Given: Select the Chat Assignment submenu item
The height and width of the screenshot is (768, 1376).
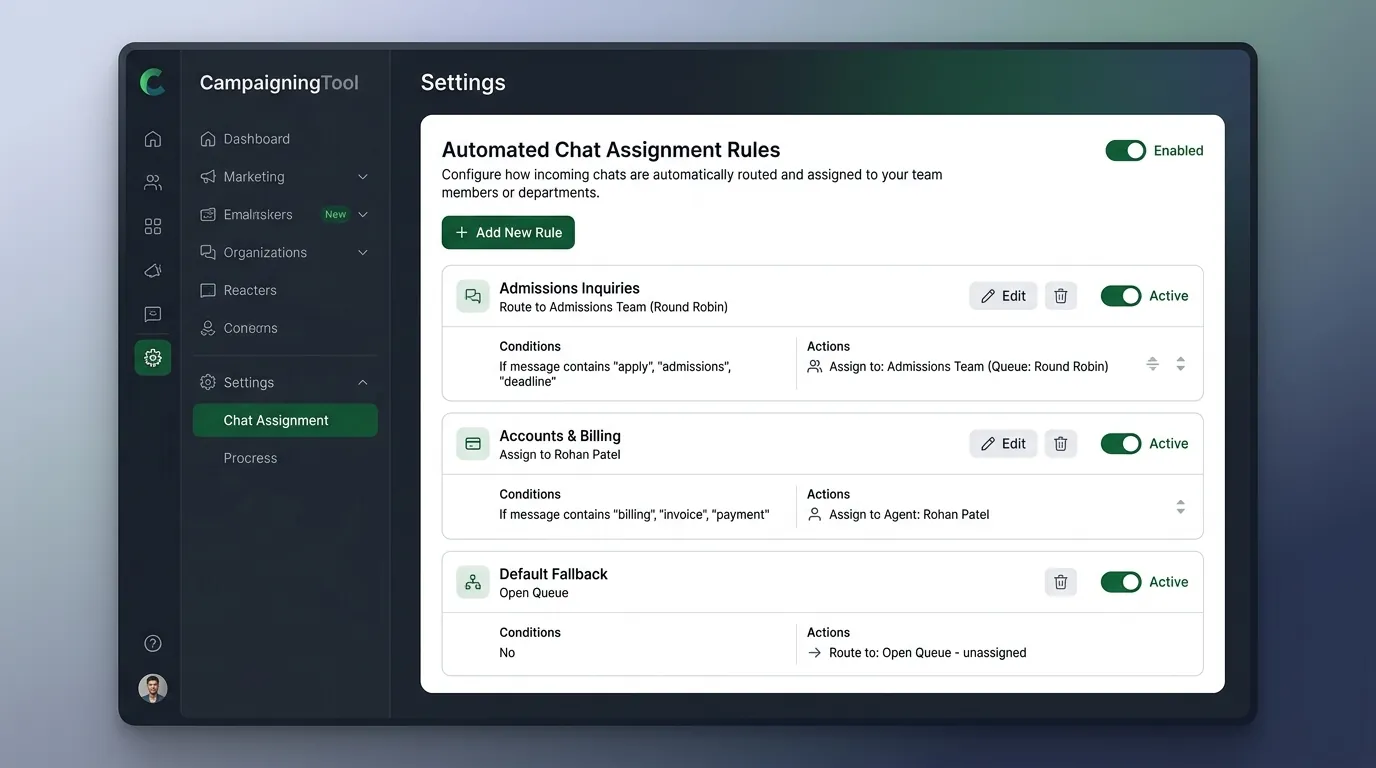Looking at the screenshot, I should 285,421.
